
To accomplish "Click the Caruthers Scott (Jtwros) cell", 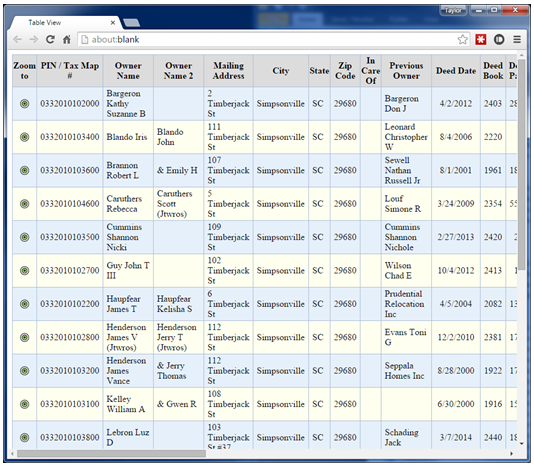I will 178,204.
